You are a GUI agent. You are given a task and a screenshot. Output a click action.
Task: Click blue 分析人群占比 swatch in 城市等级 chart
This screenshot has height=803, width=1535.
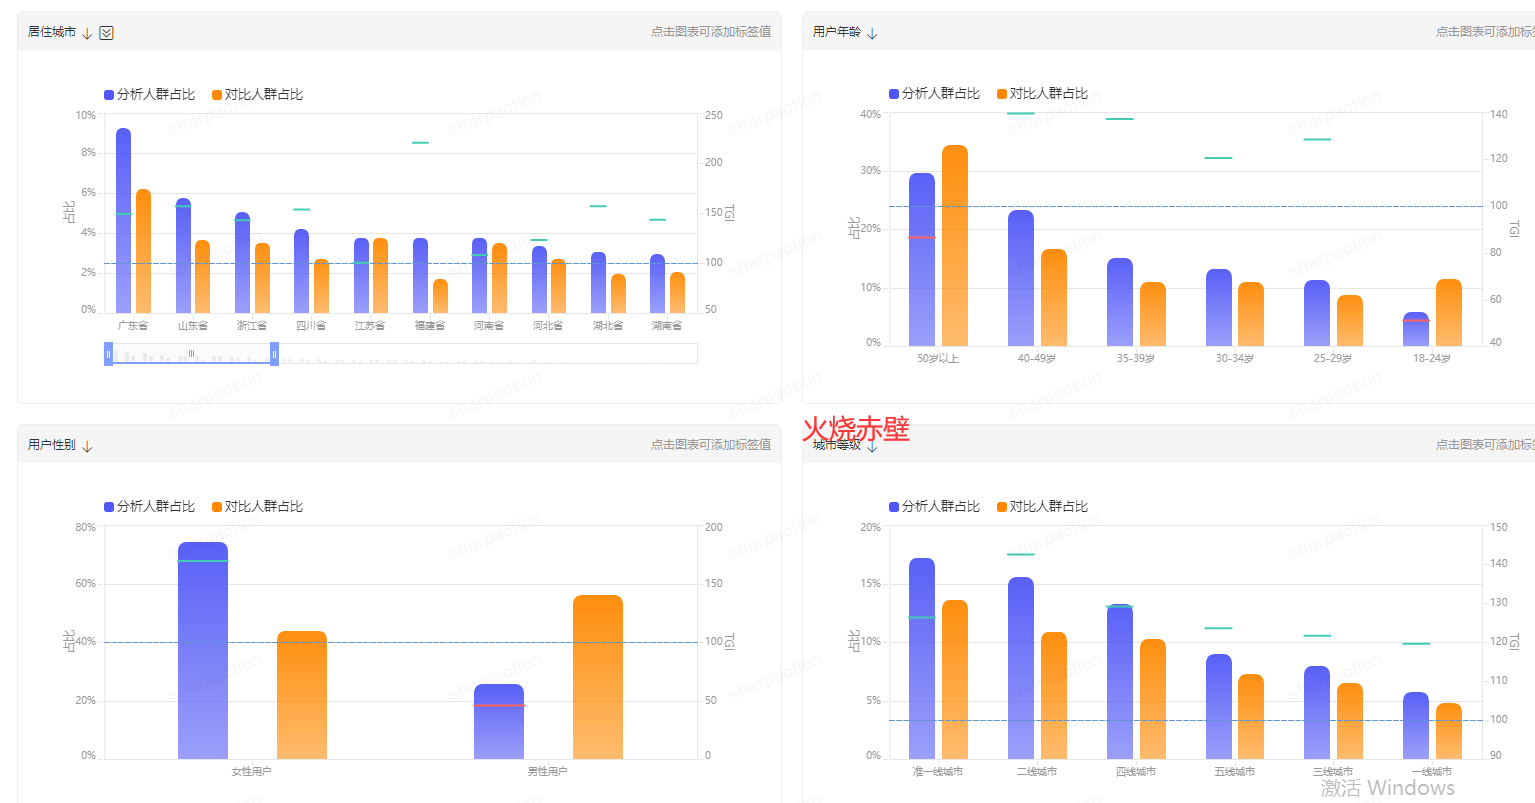tap(894, 507)
